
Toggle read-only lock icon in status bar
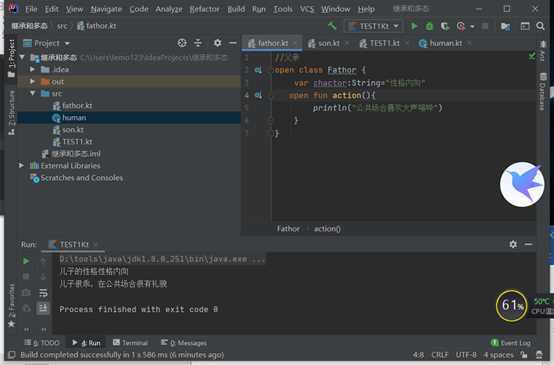pyautogui.click(x=524, y=355)
